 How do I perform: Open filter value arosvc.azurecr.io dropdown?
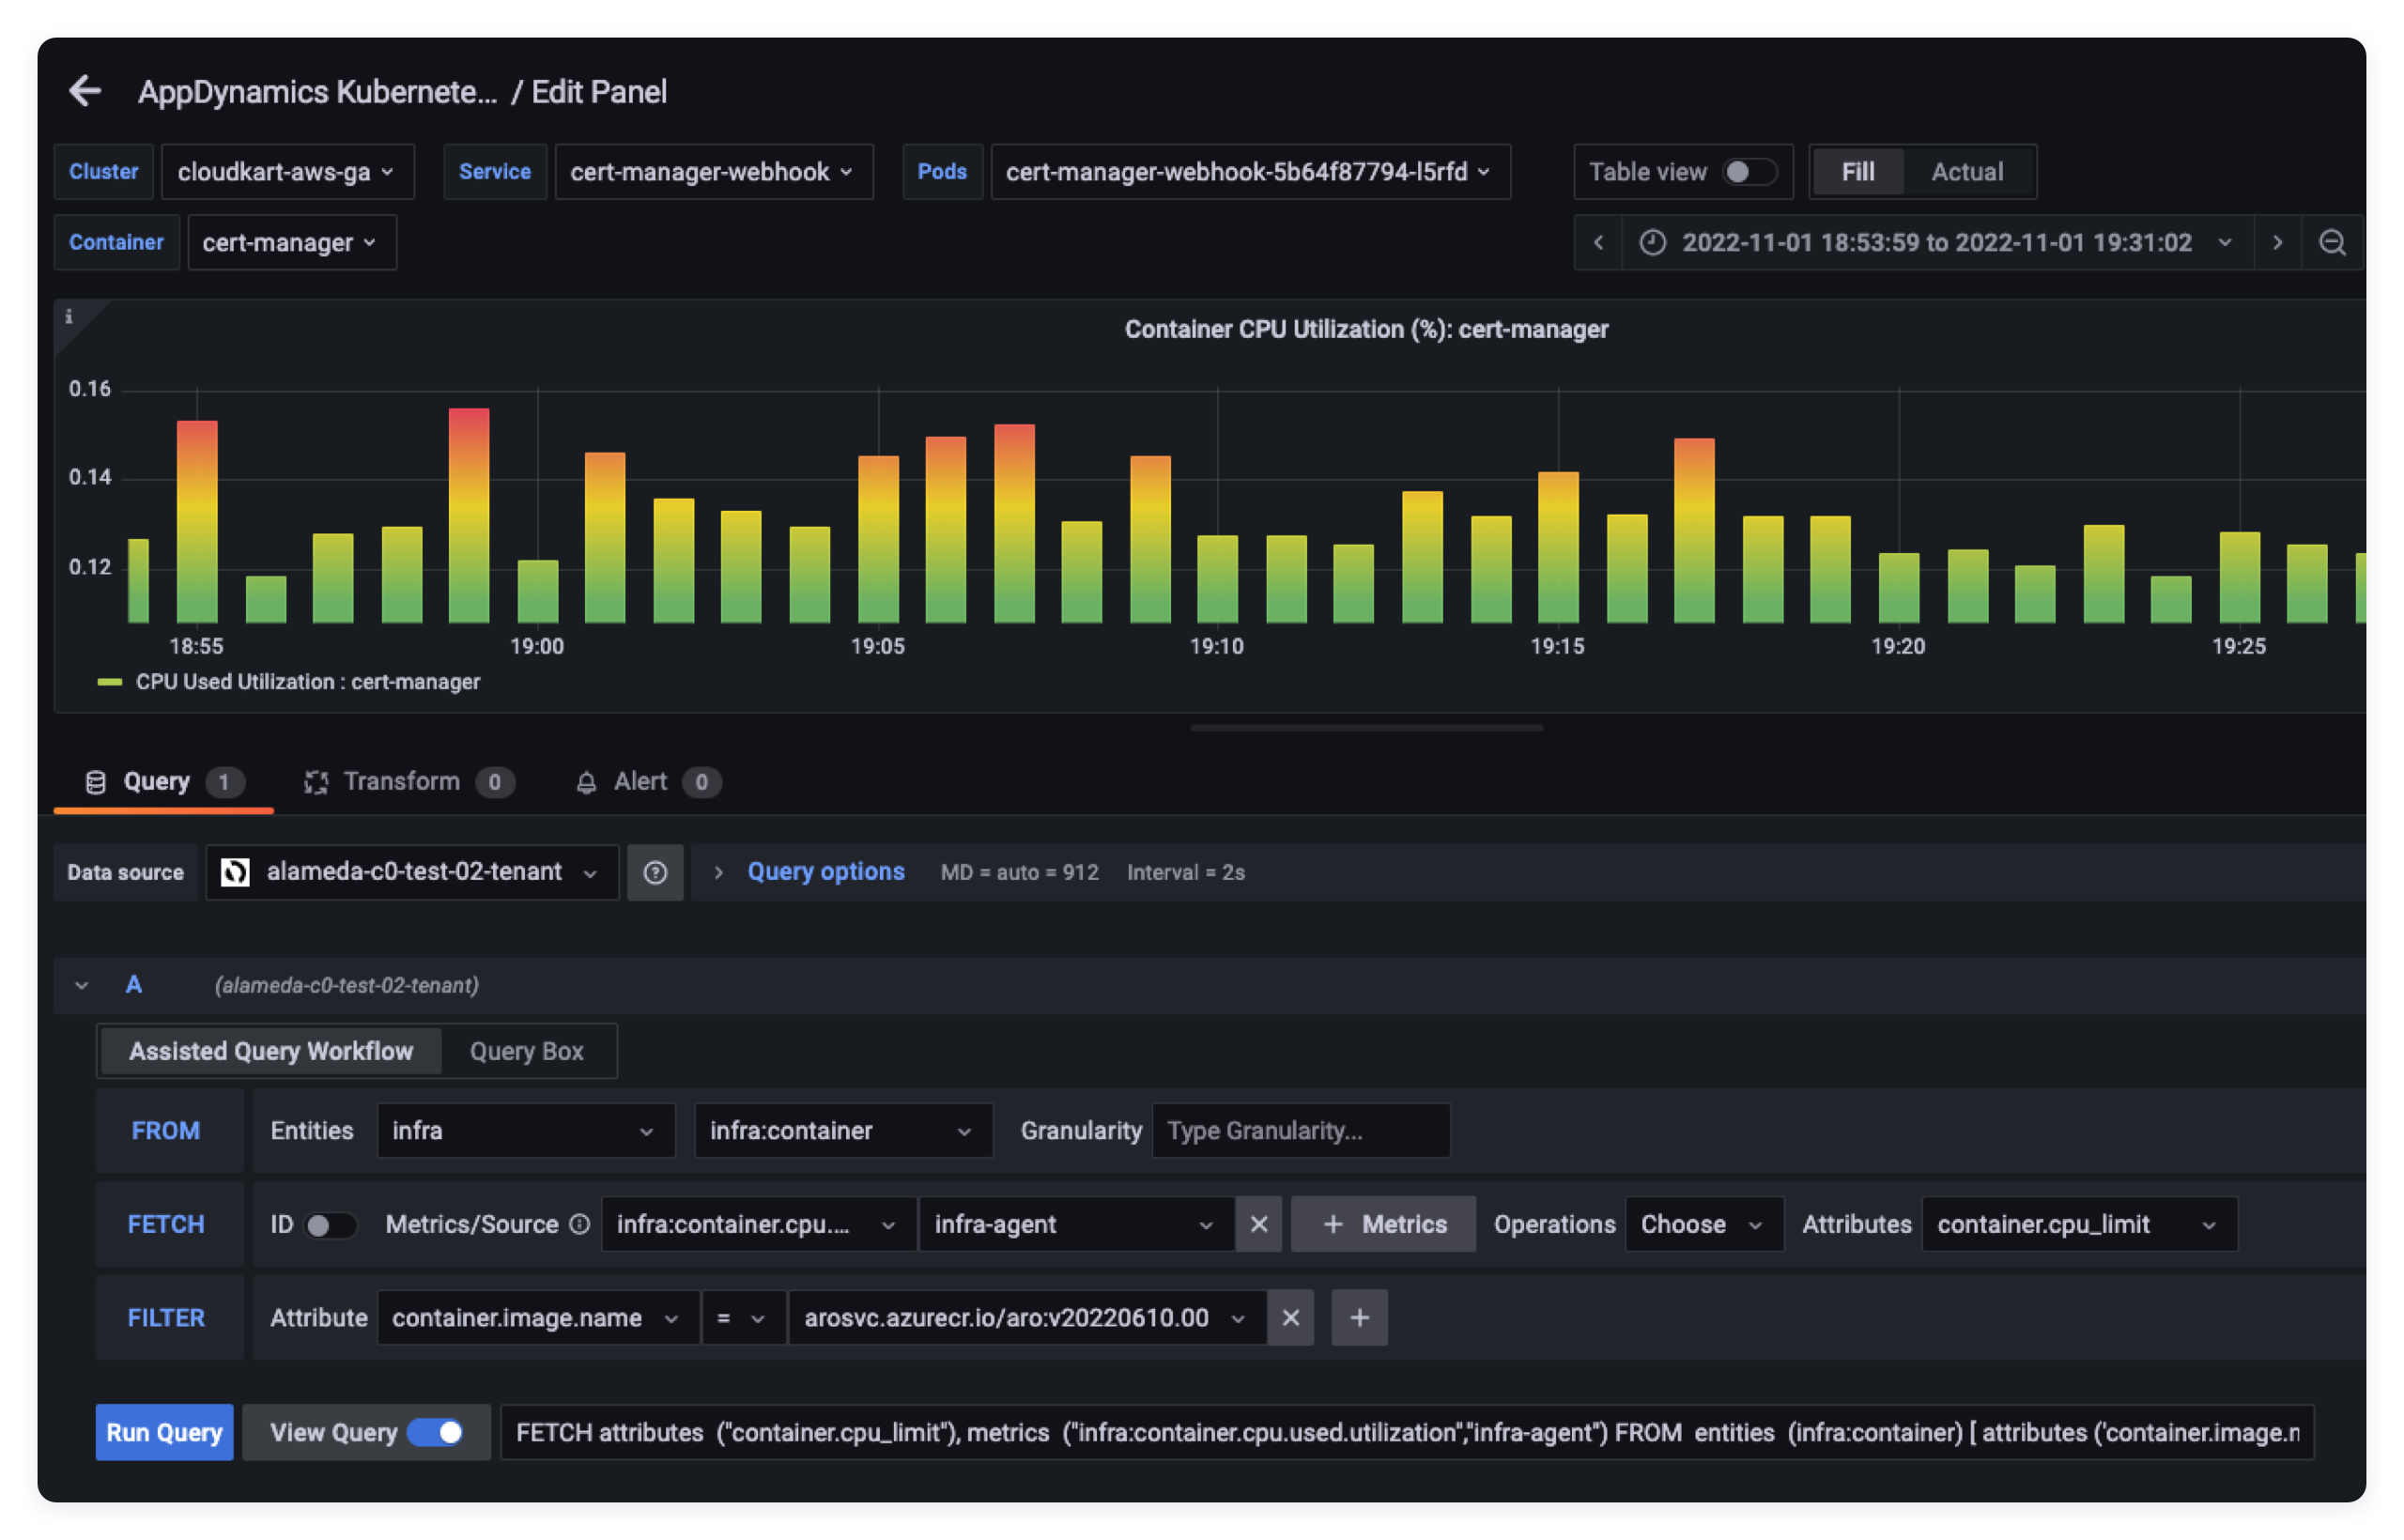tap(1027, 1317)
